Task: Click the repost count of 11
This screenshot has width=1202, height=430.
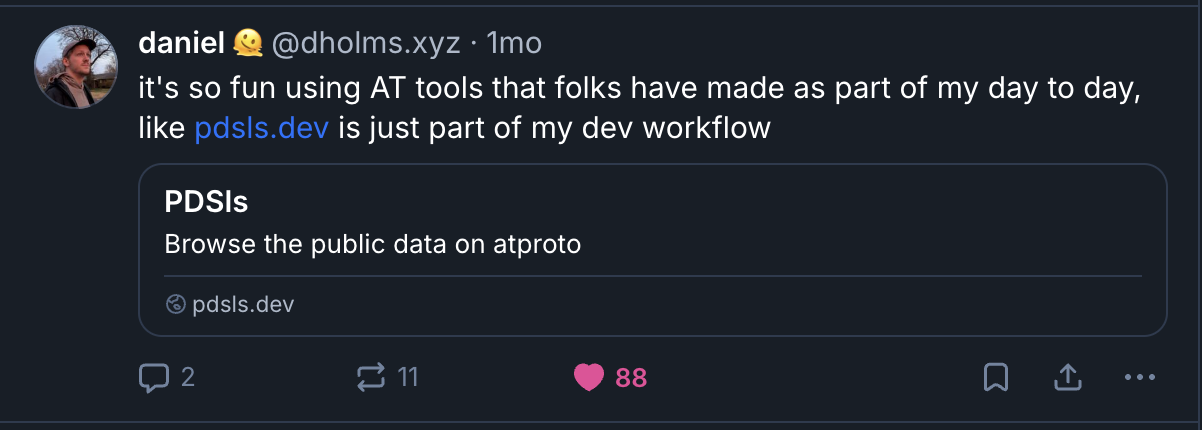Action: pos(408,377)
